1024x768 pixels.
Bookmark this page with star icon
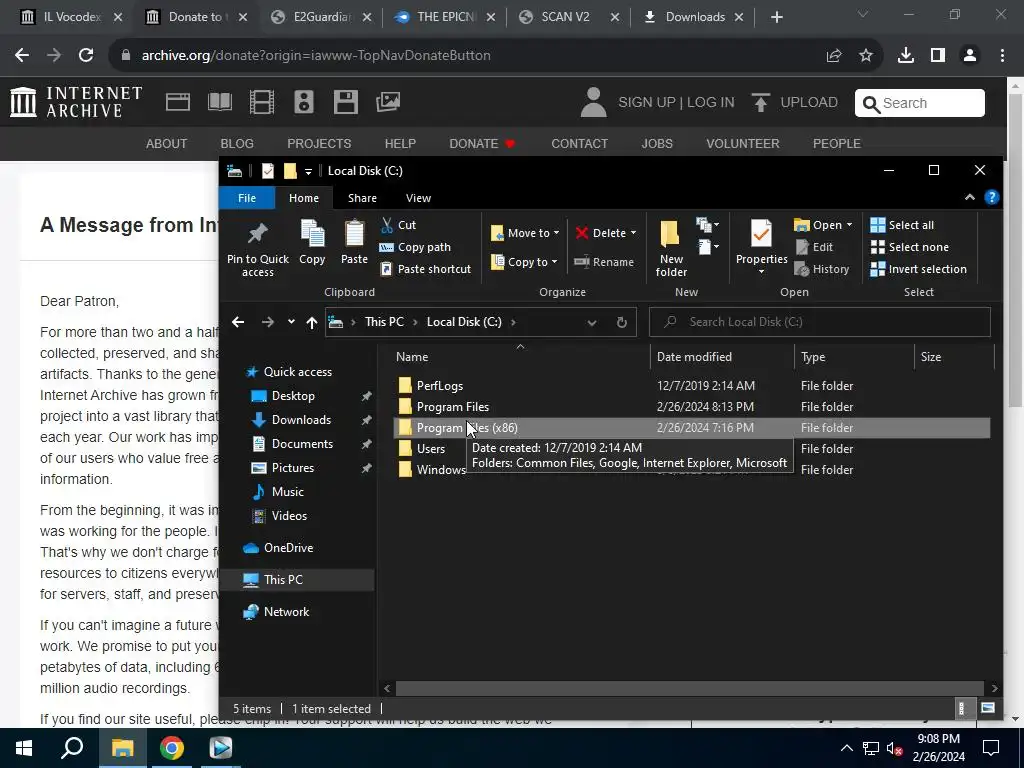[866, 56]
